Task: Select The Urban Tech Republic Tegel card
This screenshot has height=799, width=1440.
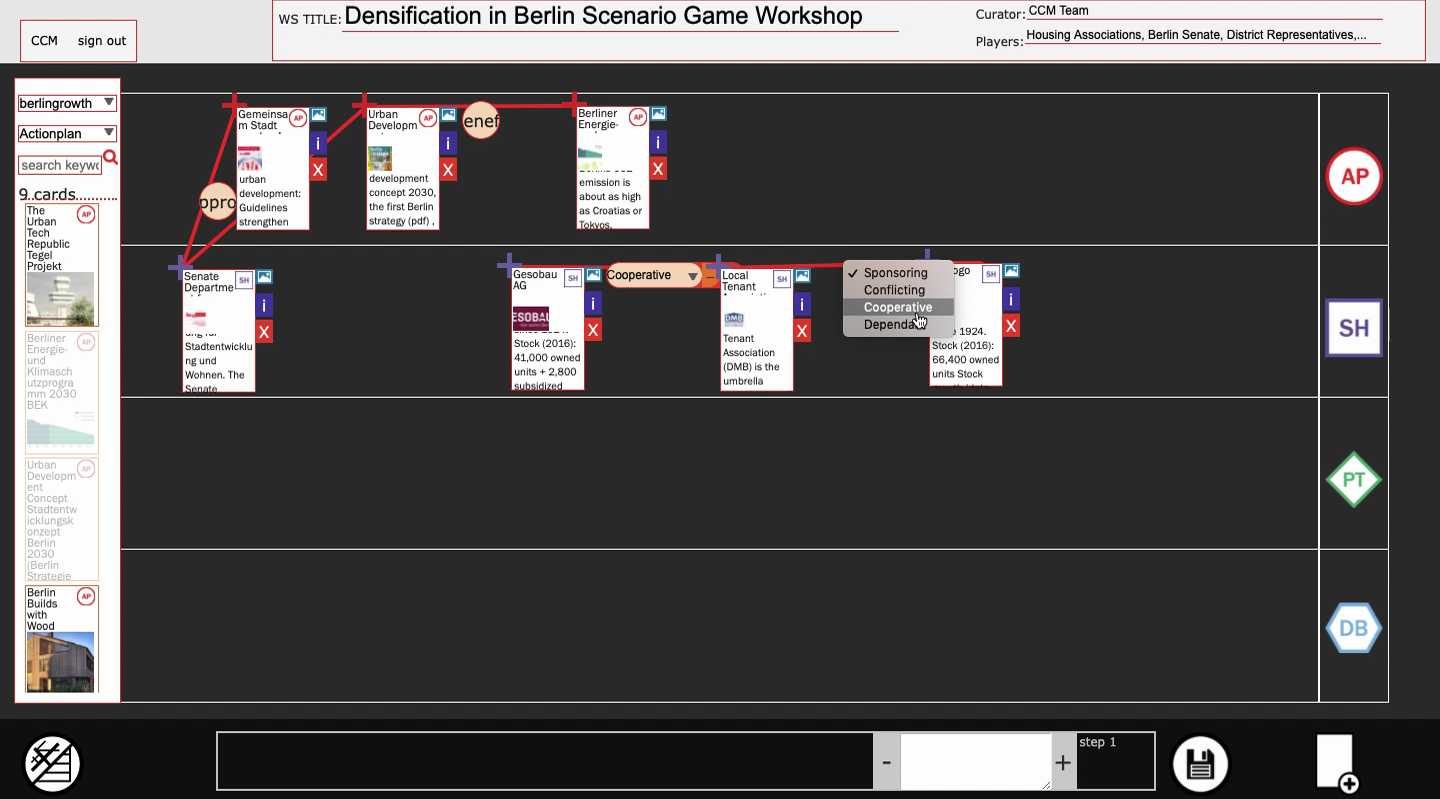Action: pos(62,265)
